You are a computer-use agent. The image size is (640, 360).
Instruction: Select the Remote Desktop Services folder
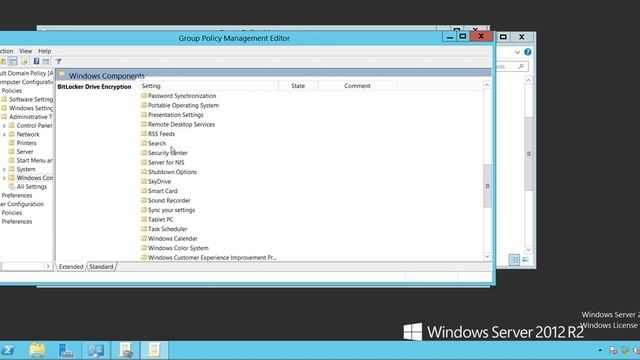181,124
